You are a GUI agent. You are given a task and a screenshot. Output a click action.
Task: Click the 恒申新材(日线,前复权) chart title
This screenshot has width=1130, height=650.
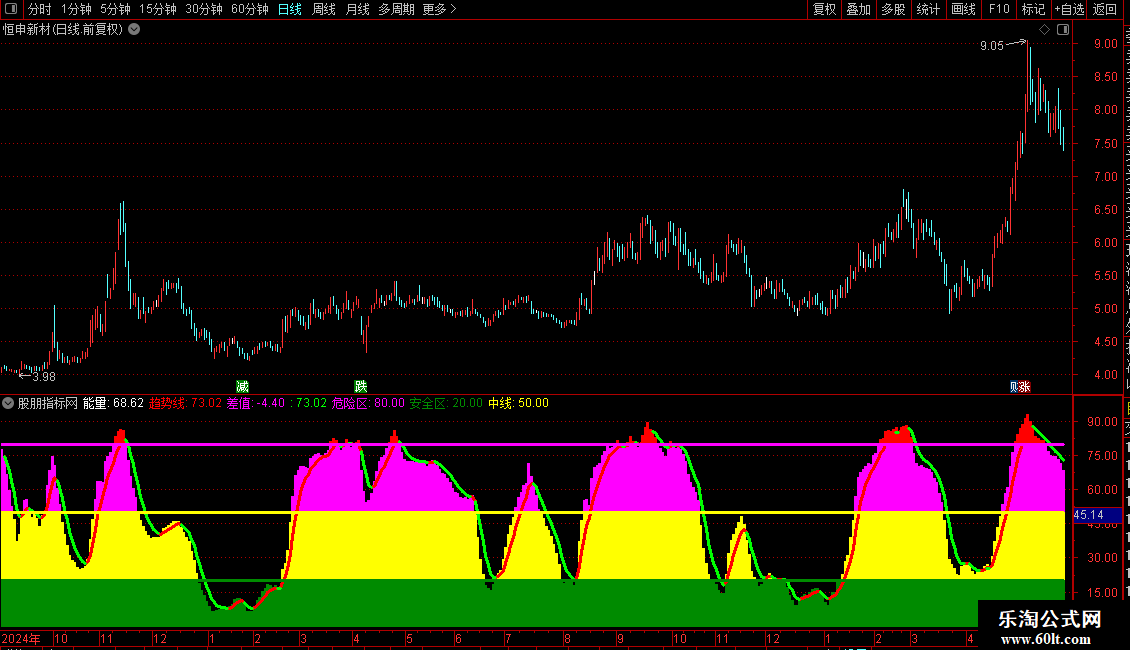coord(63,30)
